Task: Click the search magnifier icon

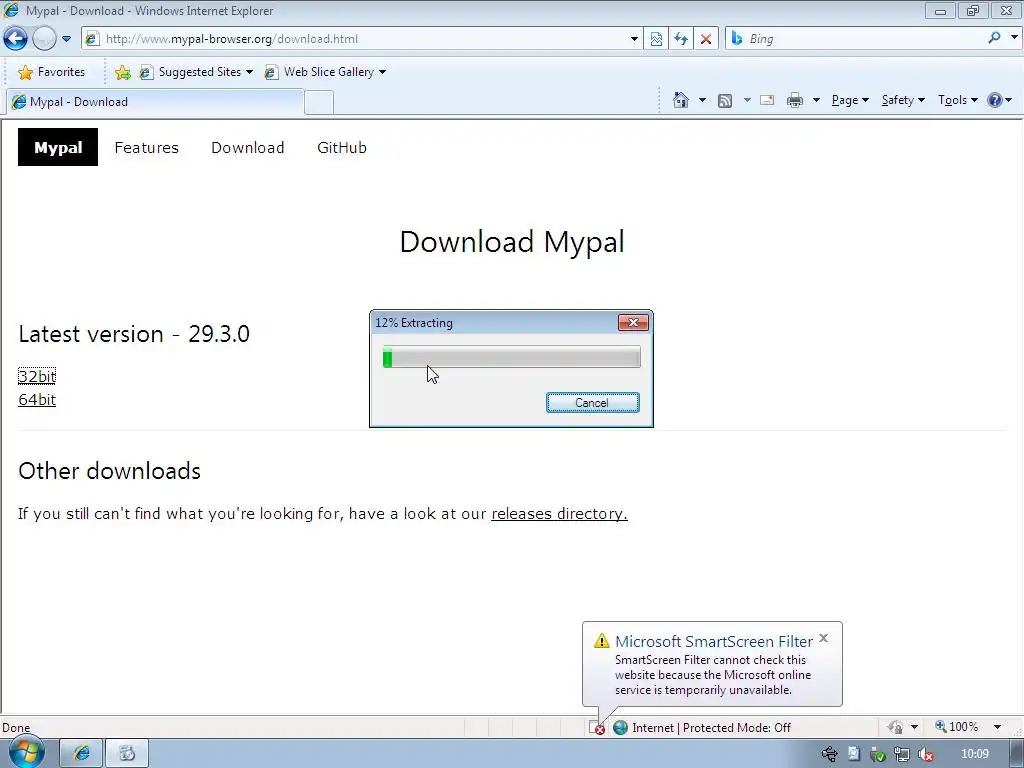Action: 994,38
